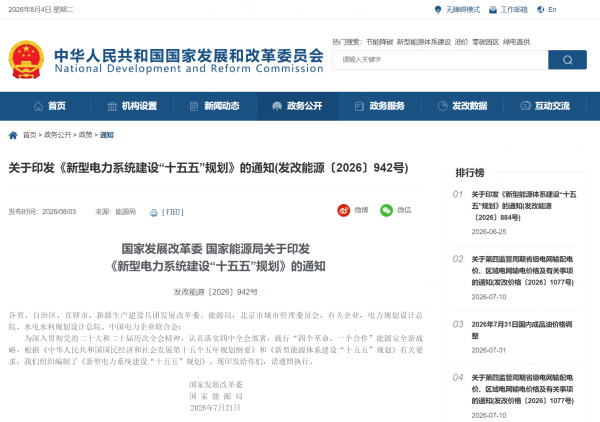
Task: Click the national emblem logo
Action: click(x=26, y=60)
